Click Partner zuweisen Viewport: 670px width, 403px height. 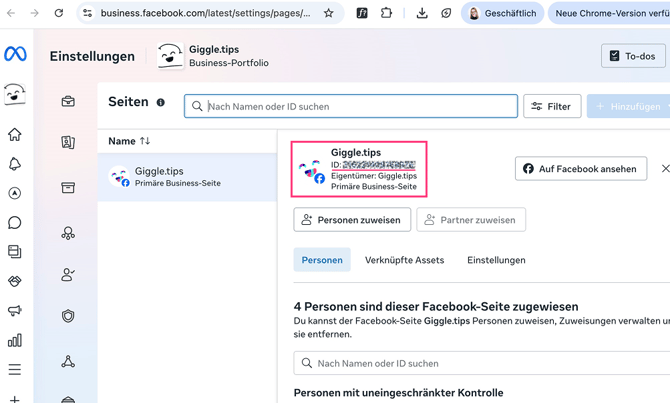coord(471,220)
